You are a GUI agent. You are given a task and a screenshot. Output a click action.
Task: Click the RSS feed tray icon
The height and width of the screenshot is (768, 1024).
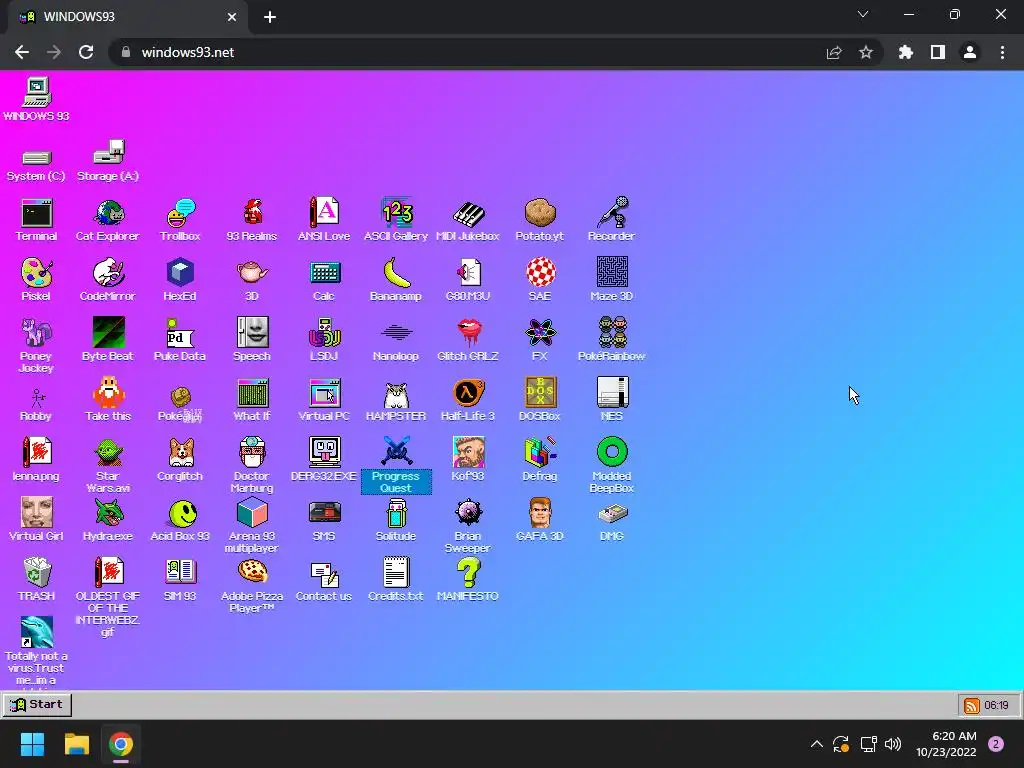[x=972, y=705]
